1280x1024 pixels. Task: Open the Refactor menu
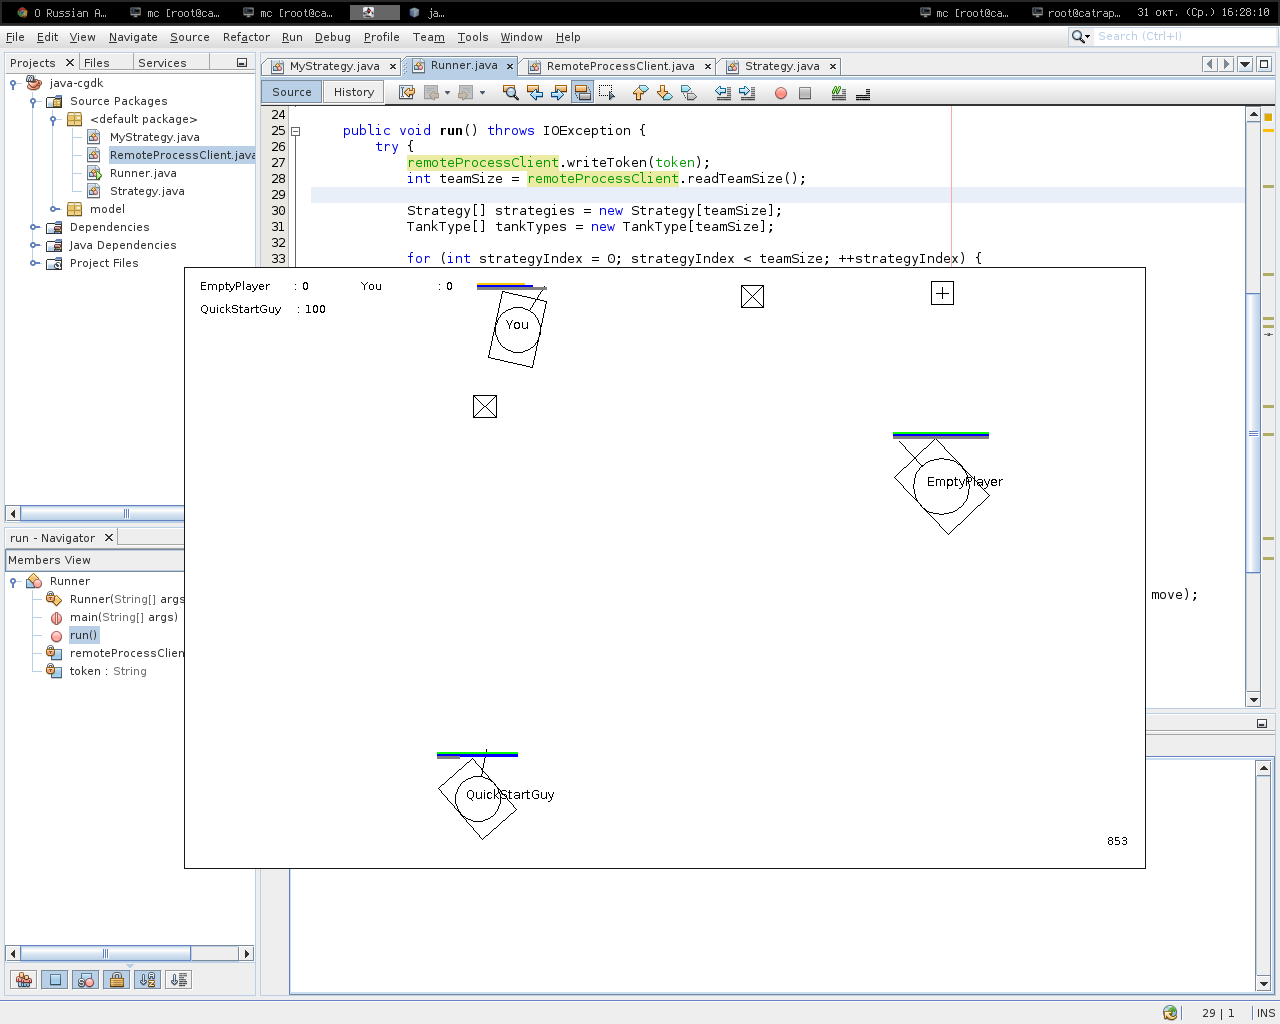tap(246, 37)
